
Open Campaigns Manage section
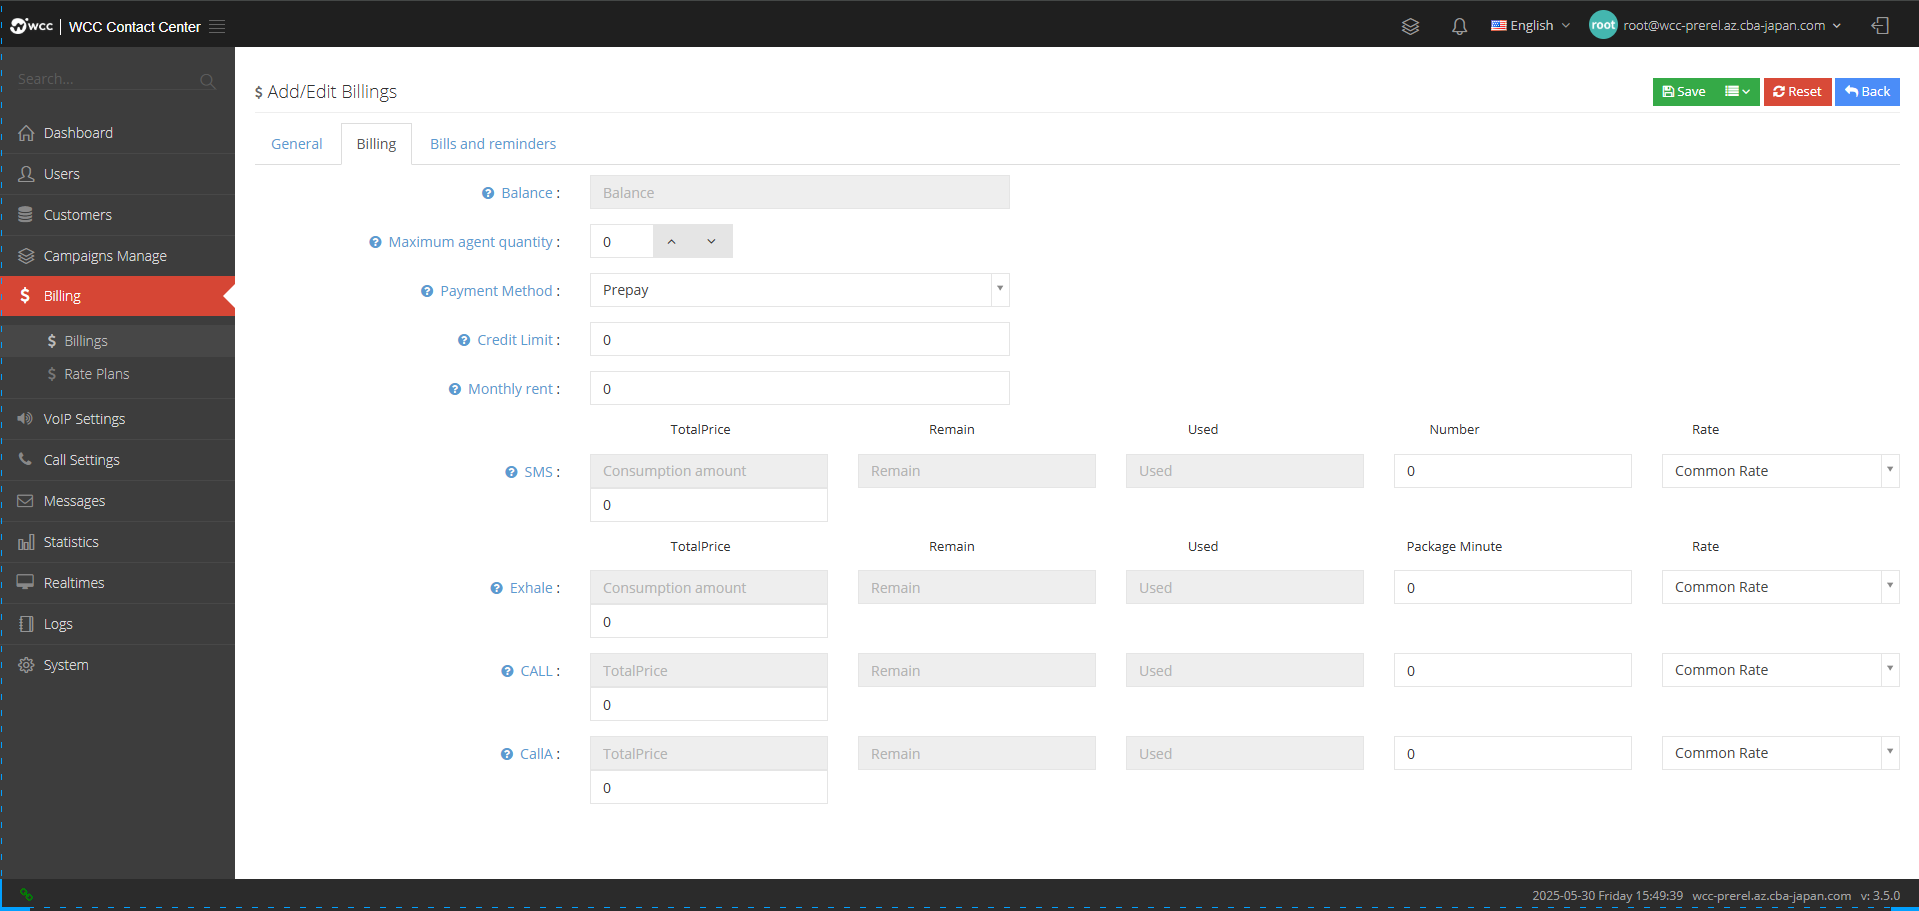tap(118, 256)
